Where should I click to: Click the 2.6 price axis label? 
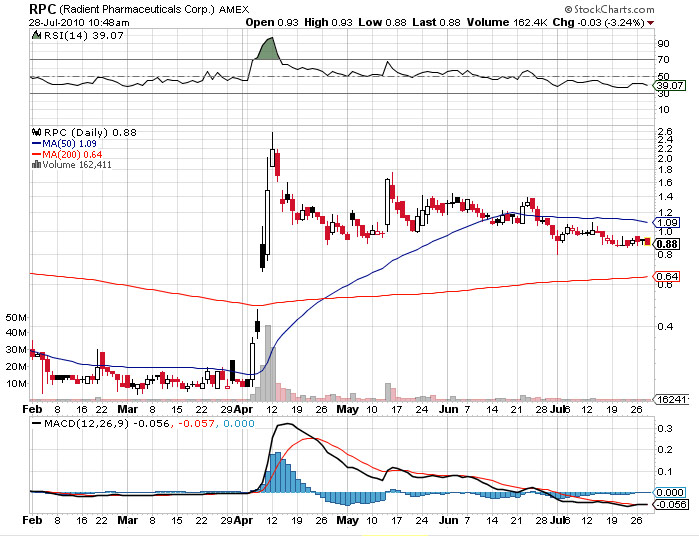(665, 131)
